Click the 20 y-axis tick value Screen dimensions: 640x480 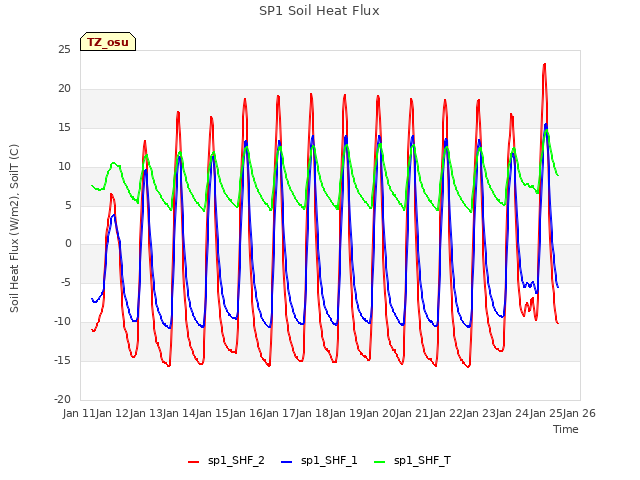[x=64, y=88]
